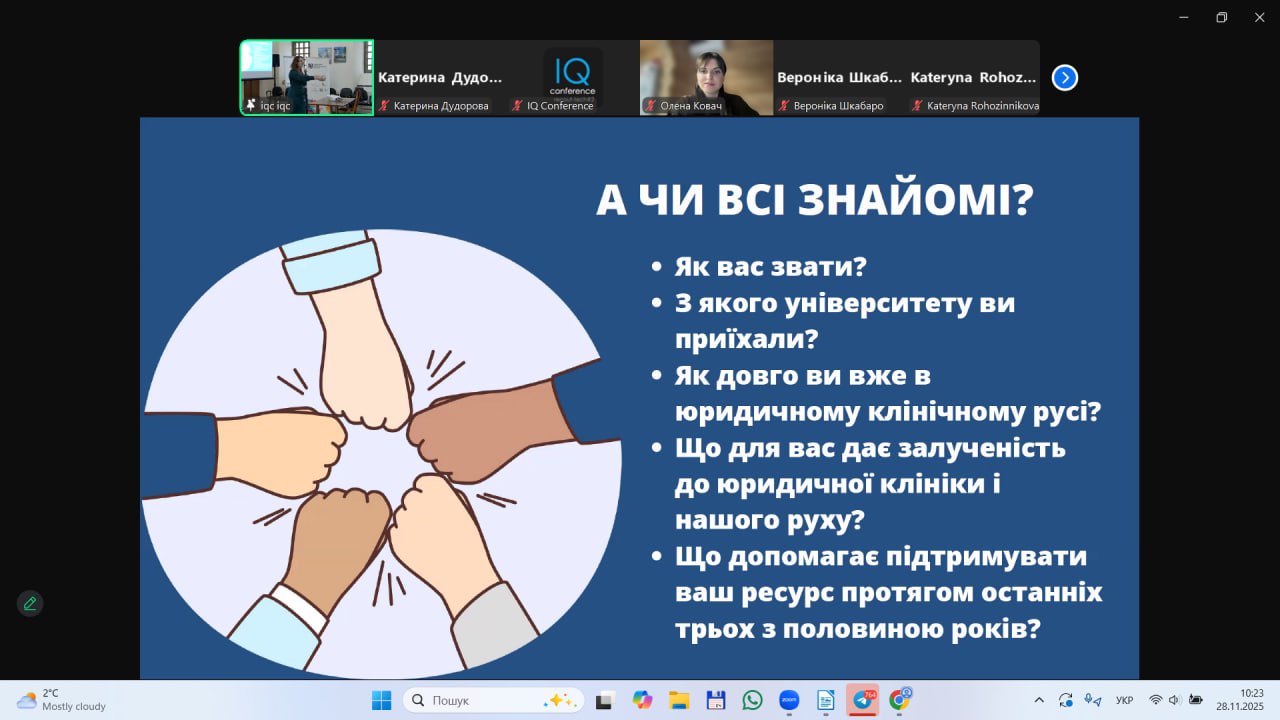The image size is (1280, 720).
Task: Show next participants with blue arrow
Action: [1065, 77]
